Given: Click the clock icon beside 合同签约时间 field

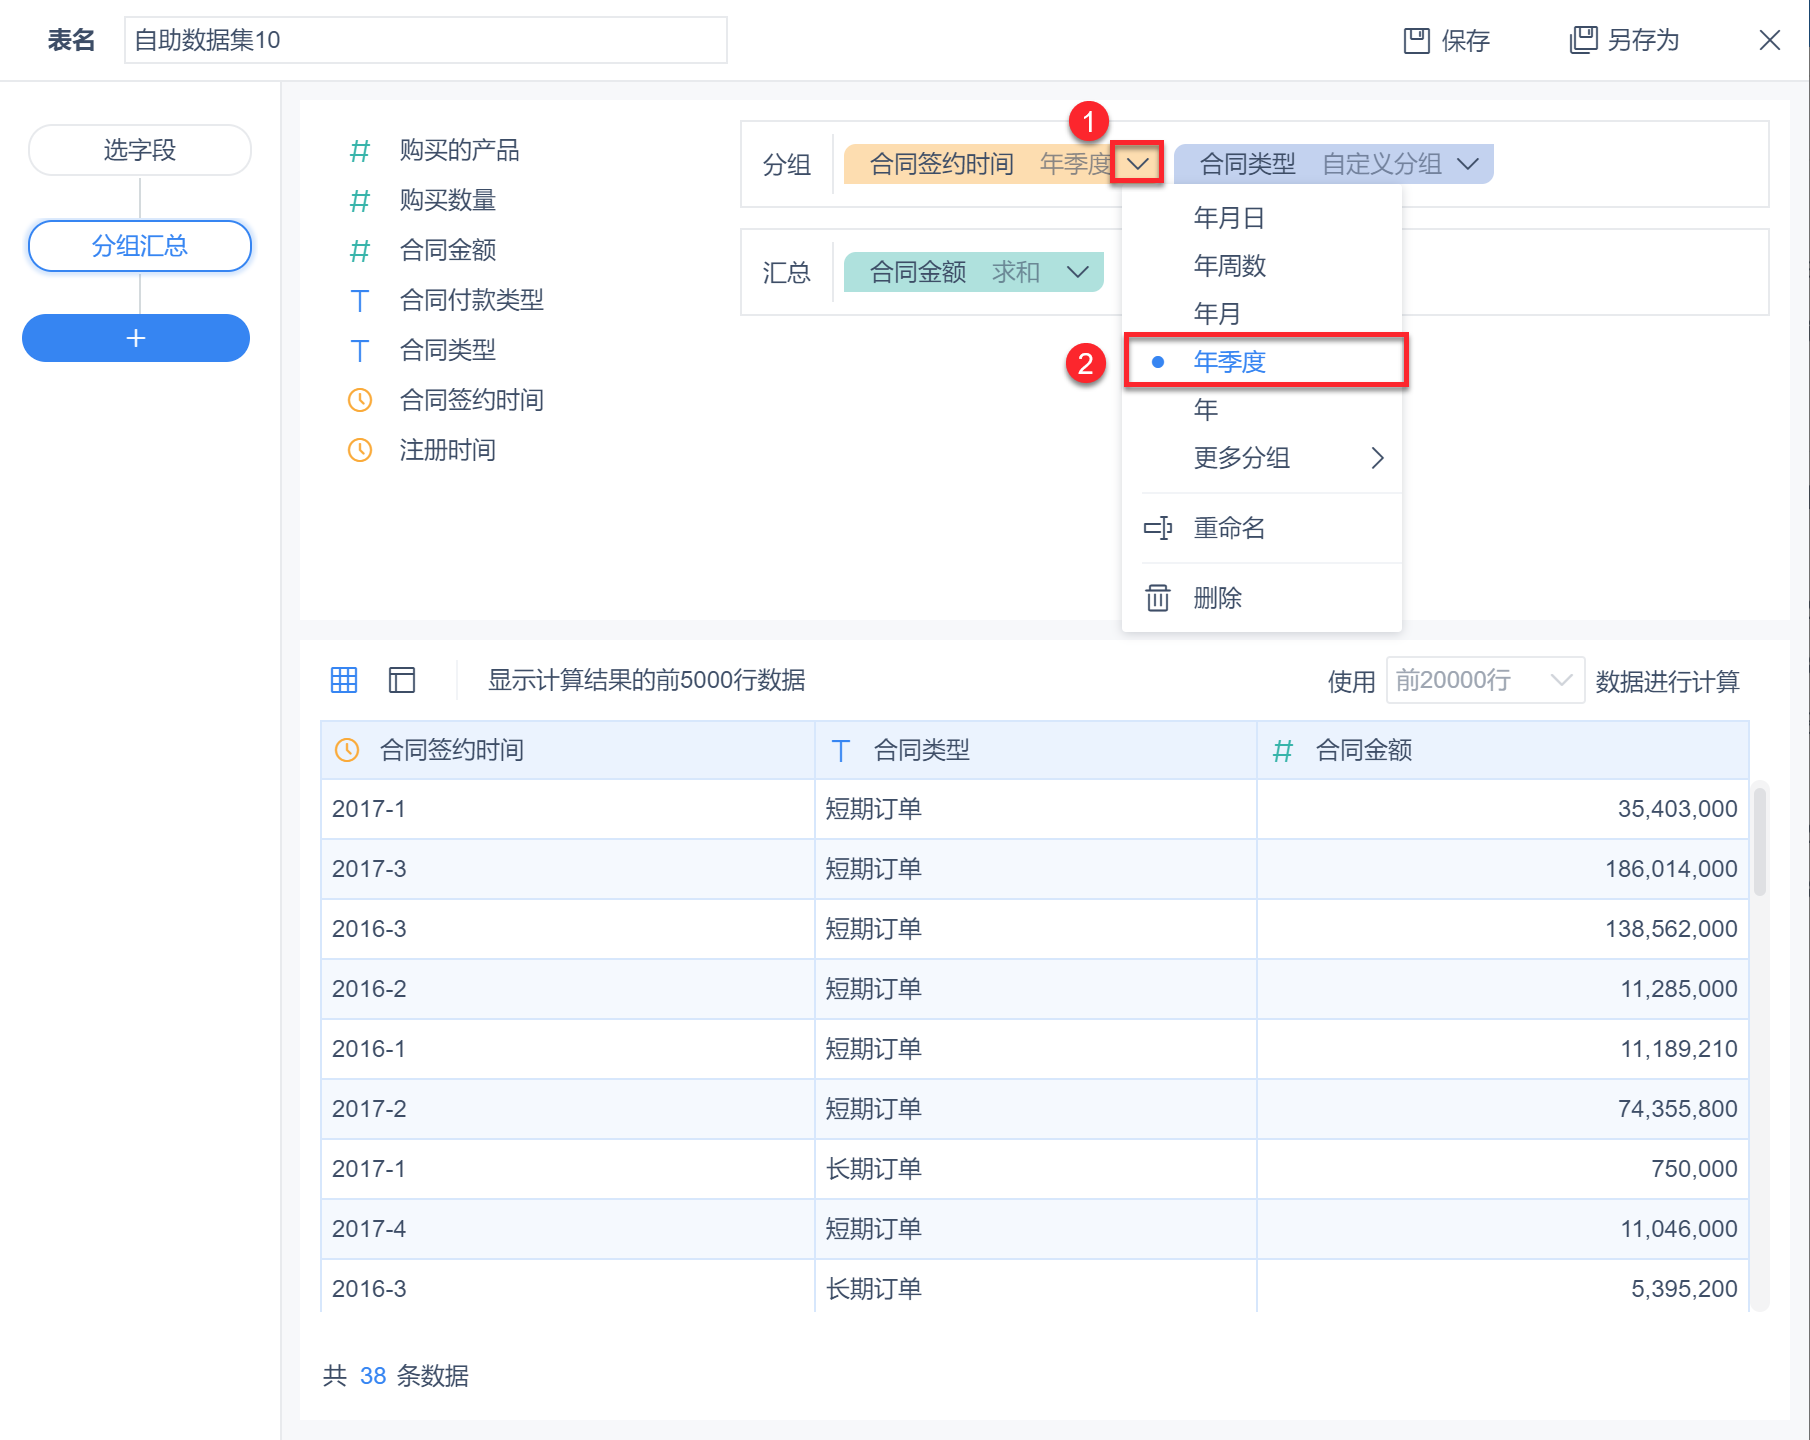Looking at the screenshot, I should click(360, 400).
